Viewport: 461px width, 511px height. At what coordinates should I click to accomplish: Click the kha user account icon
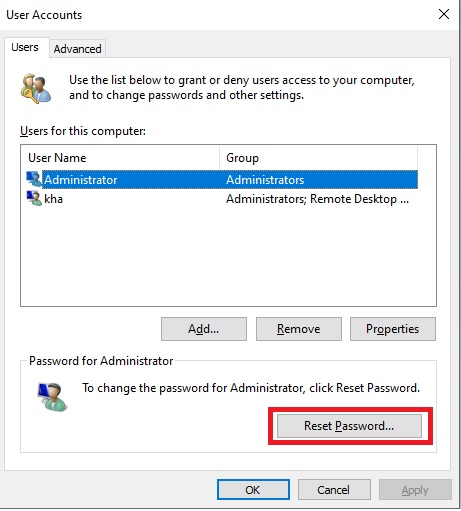point(34,198)
